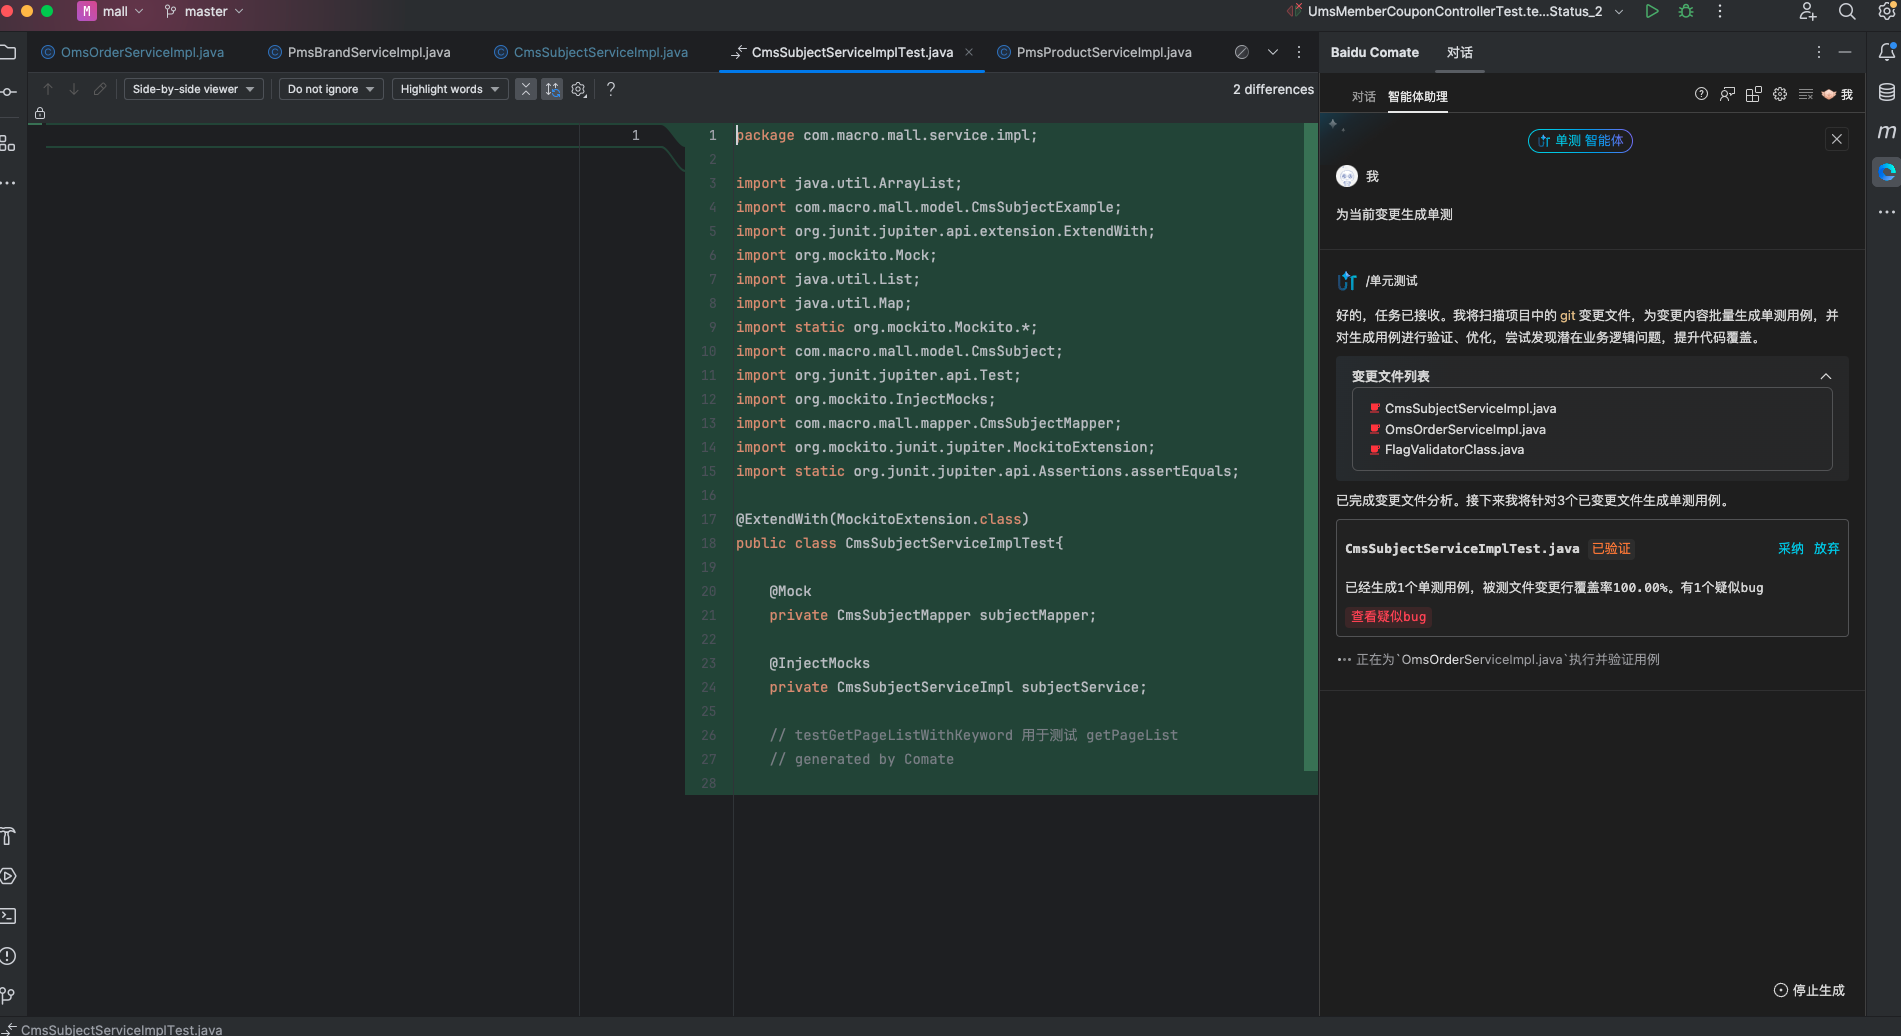Open the Commit tool window icon
This screenshot has width=1901, height=1036.
point(8,92)
